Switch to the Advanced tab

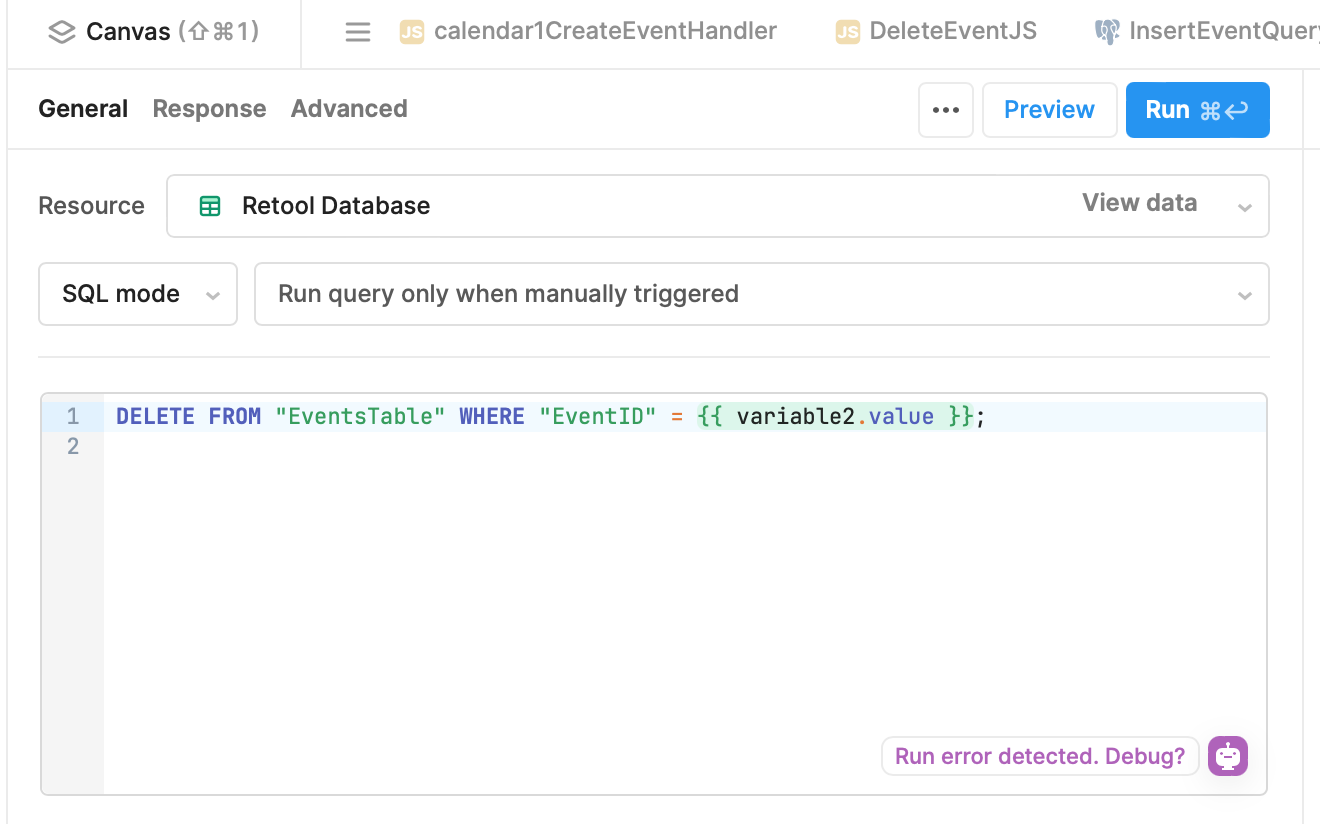click(349, 109)
